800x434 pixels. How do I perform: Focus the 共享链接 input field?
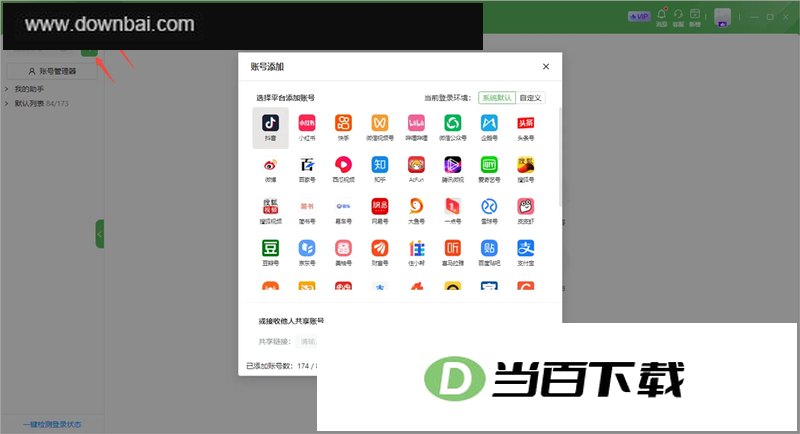306,341
